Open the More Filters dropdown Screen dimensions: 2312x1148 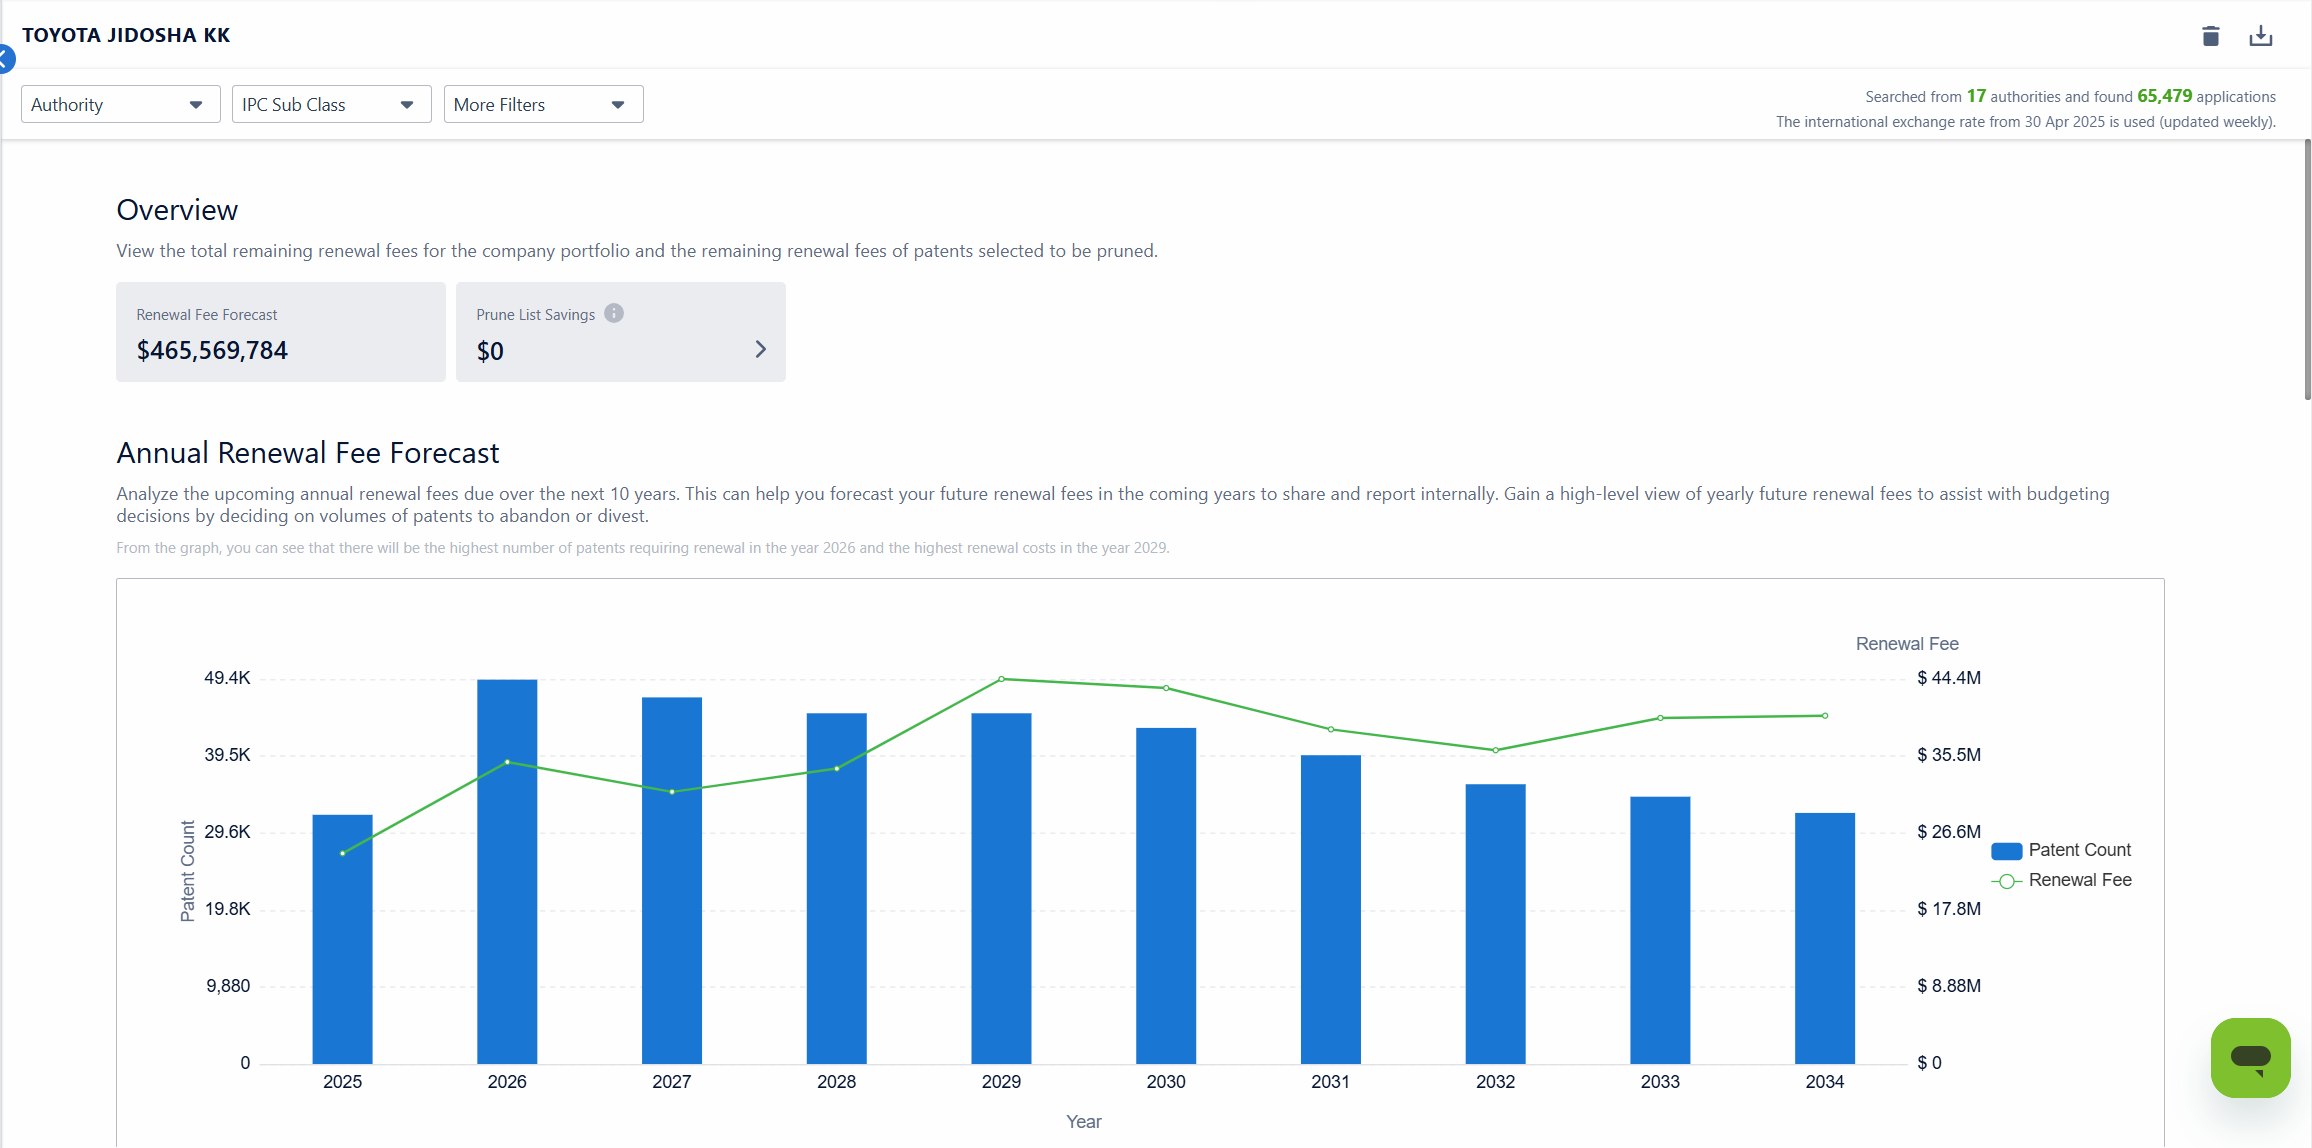coord(543,105)
